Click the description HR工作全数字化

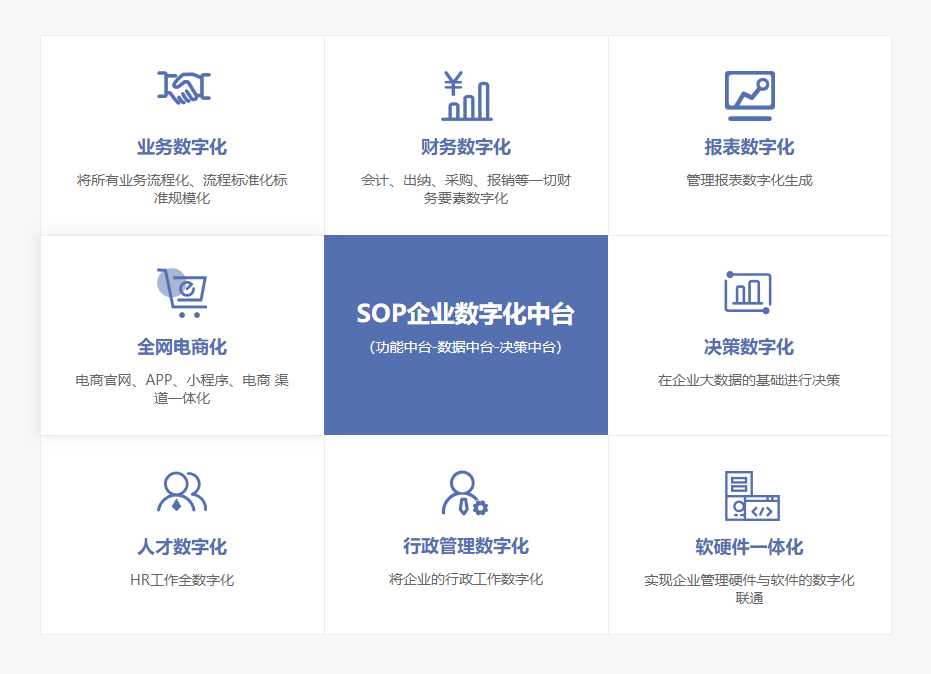click(182, 580)
